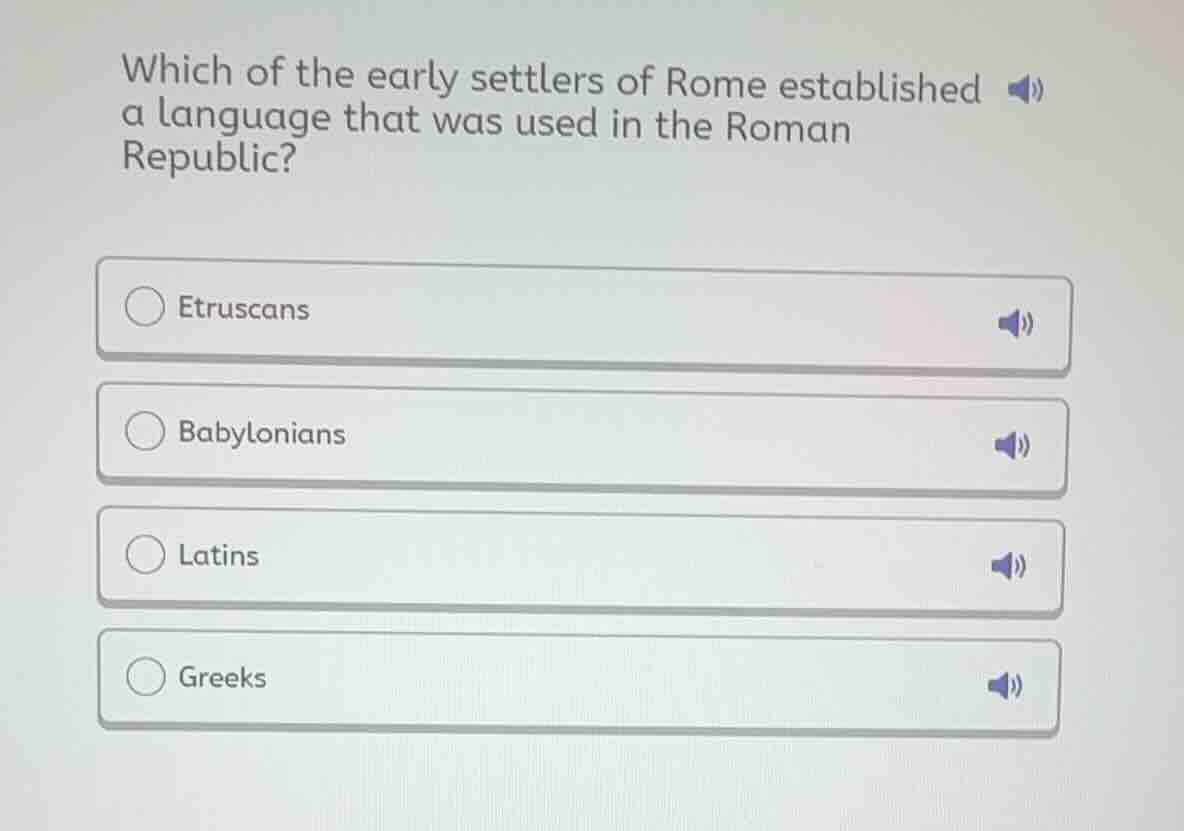Play audio for the Etruscans answer
1184x831 pixels.
click(x=1013, y=323)
